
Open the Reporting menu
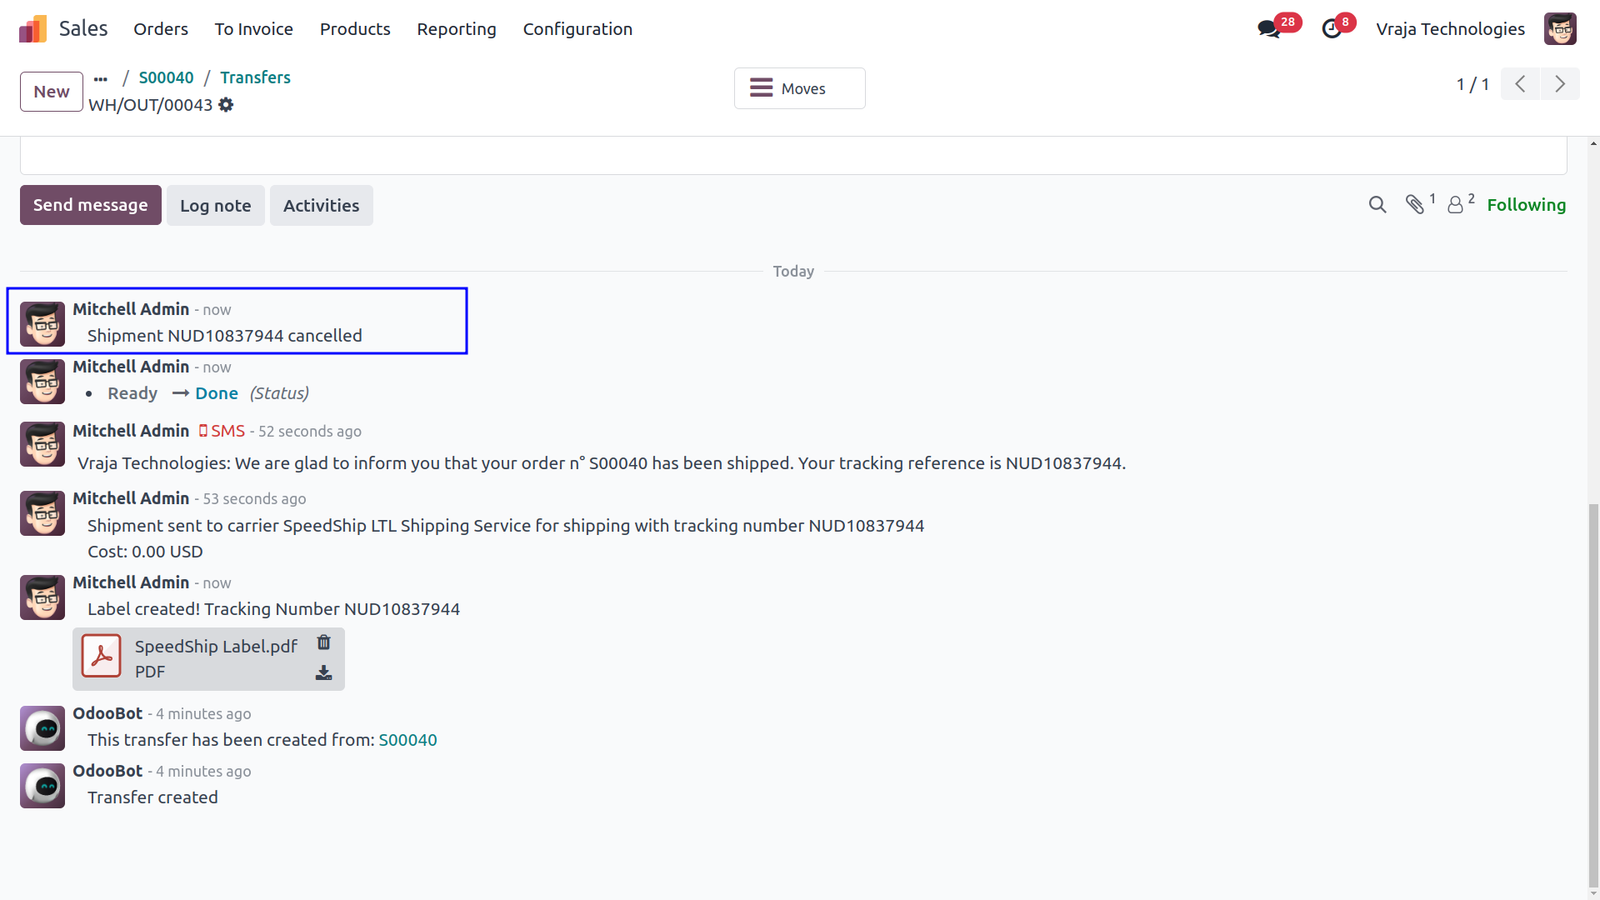click(457, 29)
